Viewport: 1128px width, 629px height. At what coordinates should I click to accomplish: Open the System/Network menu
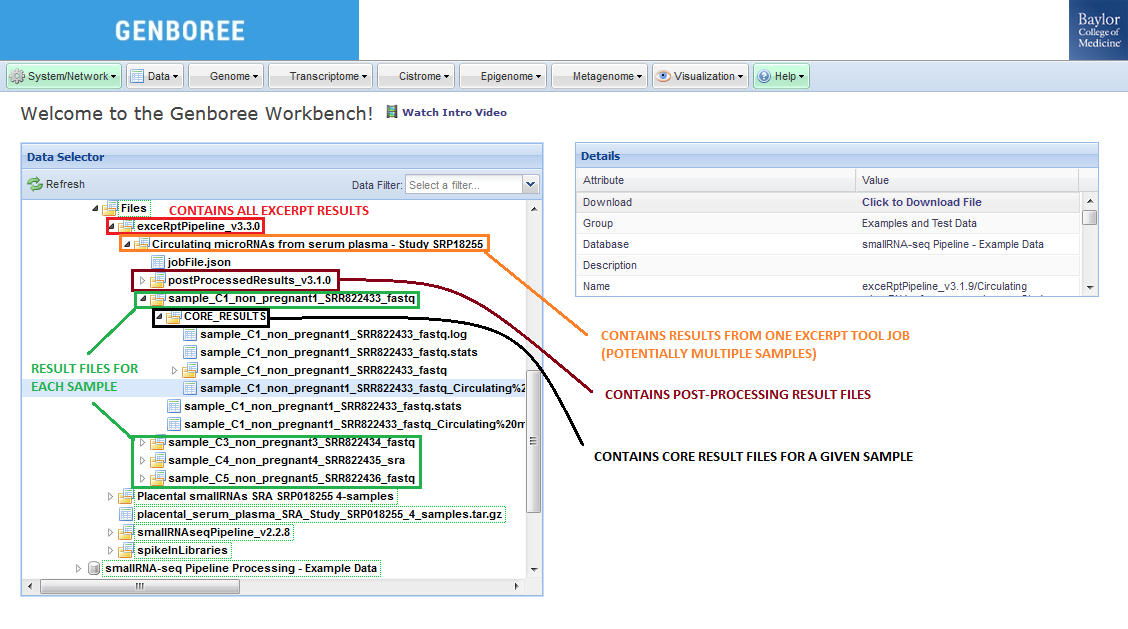click(x=64, y=76)
